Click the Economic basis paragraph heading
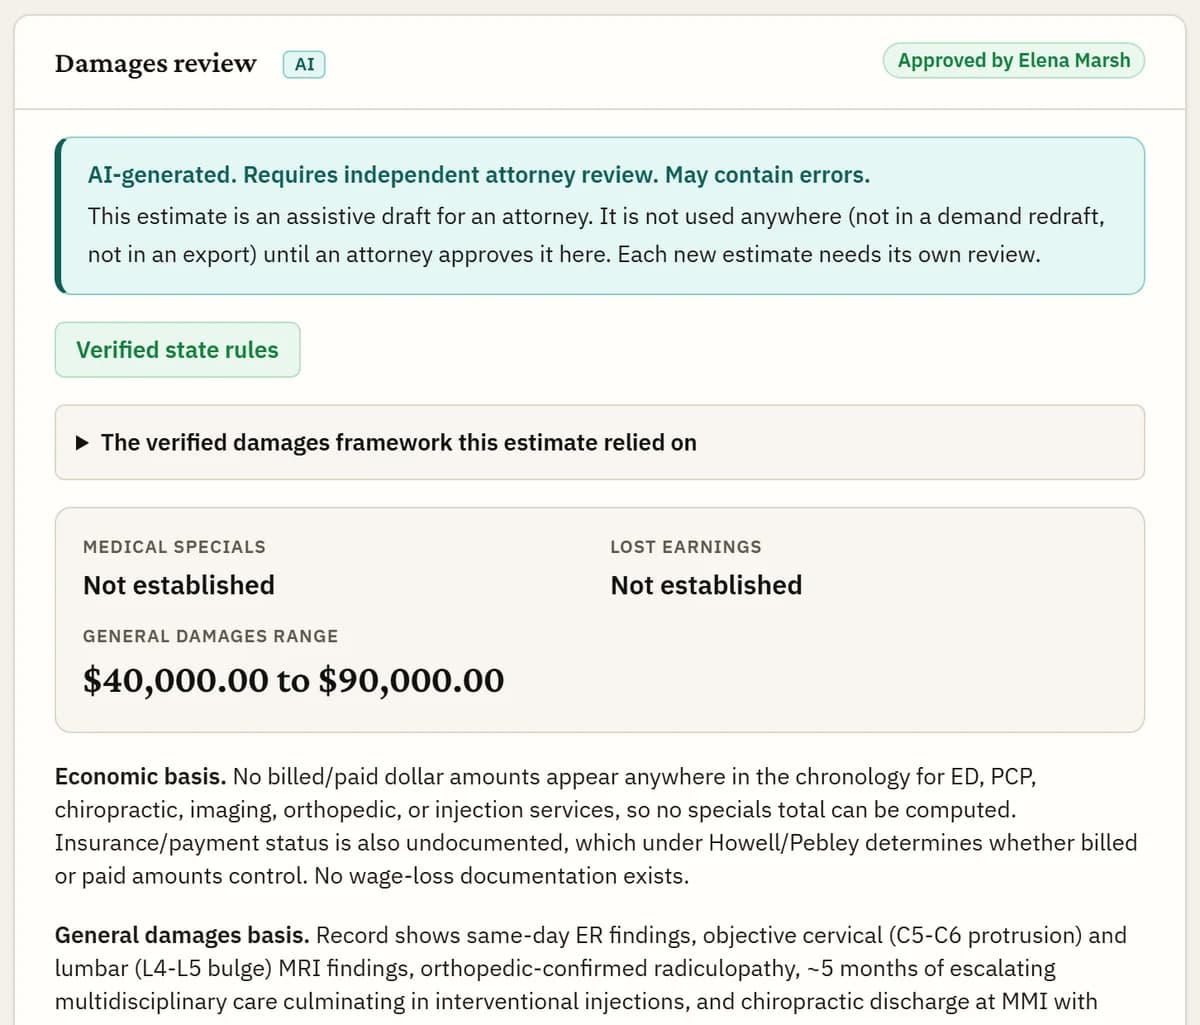 [141, 777]
